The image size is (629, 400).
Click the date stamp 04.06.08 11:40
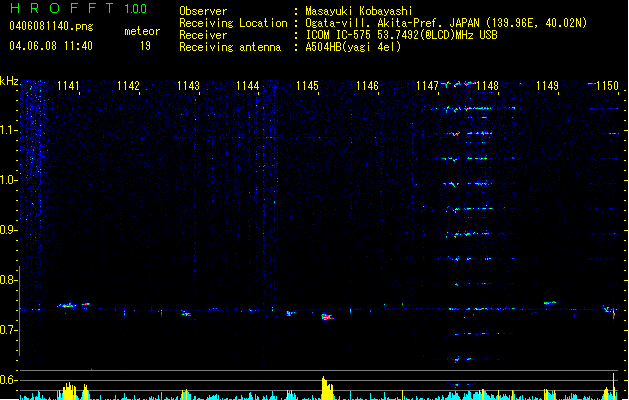pyautogui.click(x=51, y=46)
